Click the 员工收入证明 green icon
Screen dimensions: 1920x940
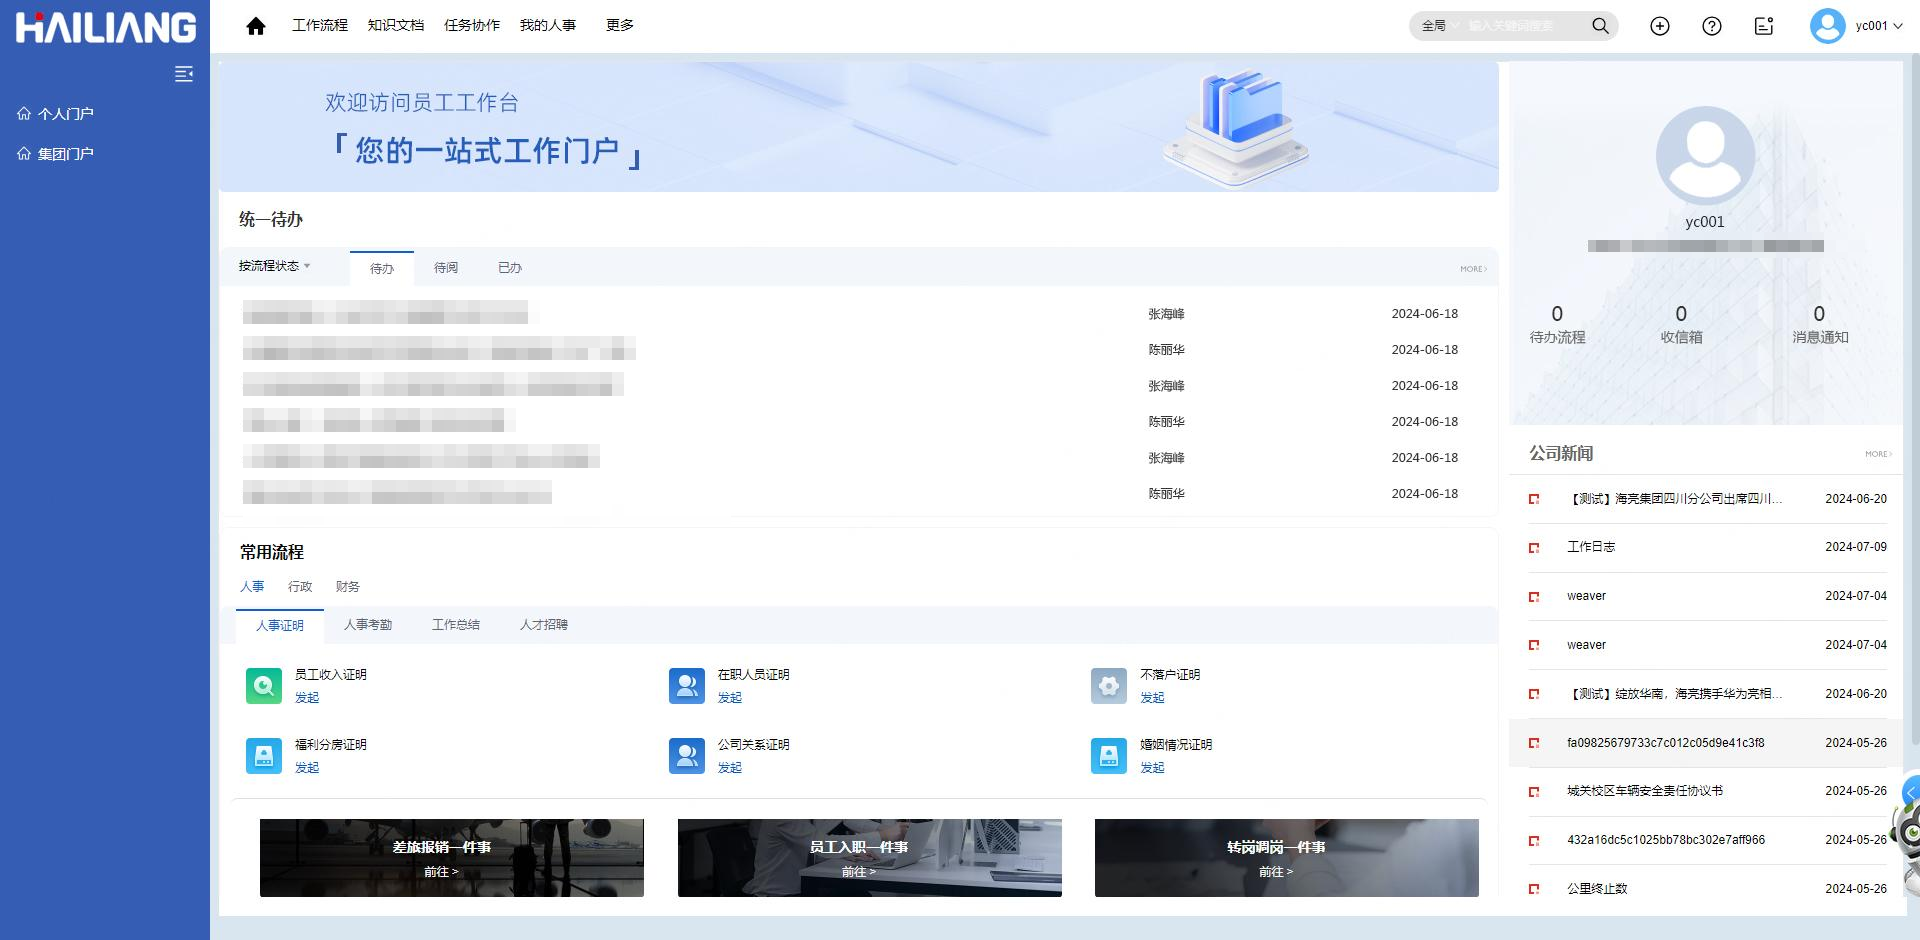click(x=264, y=686)
